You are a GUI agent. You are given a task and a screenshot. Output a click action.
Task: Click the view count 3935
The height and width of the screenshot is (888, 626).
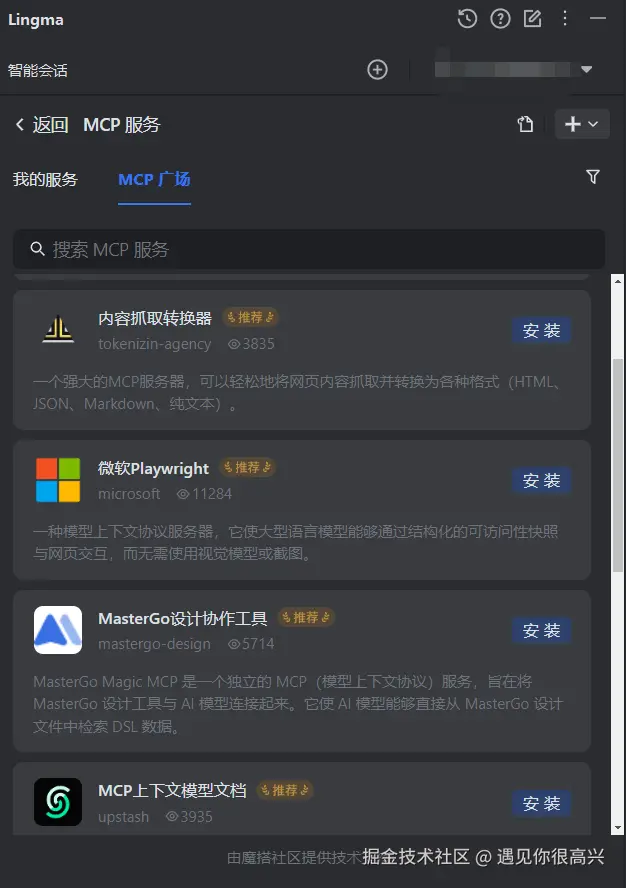click(x=189, y=817)
